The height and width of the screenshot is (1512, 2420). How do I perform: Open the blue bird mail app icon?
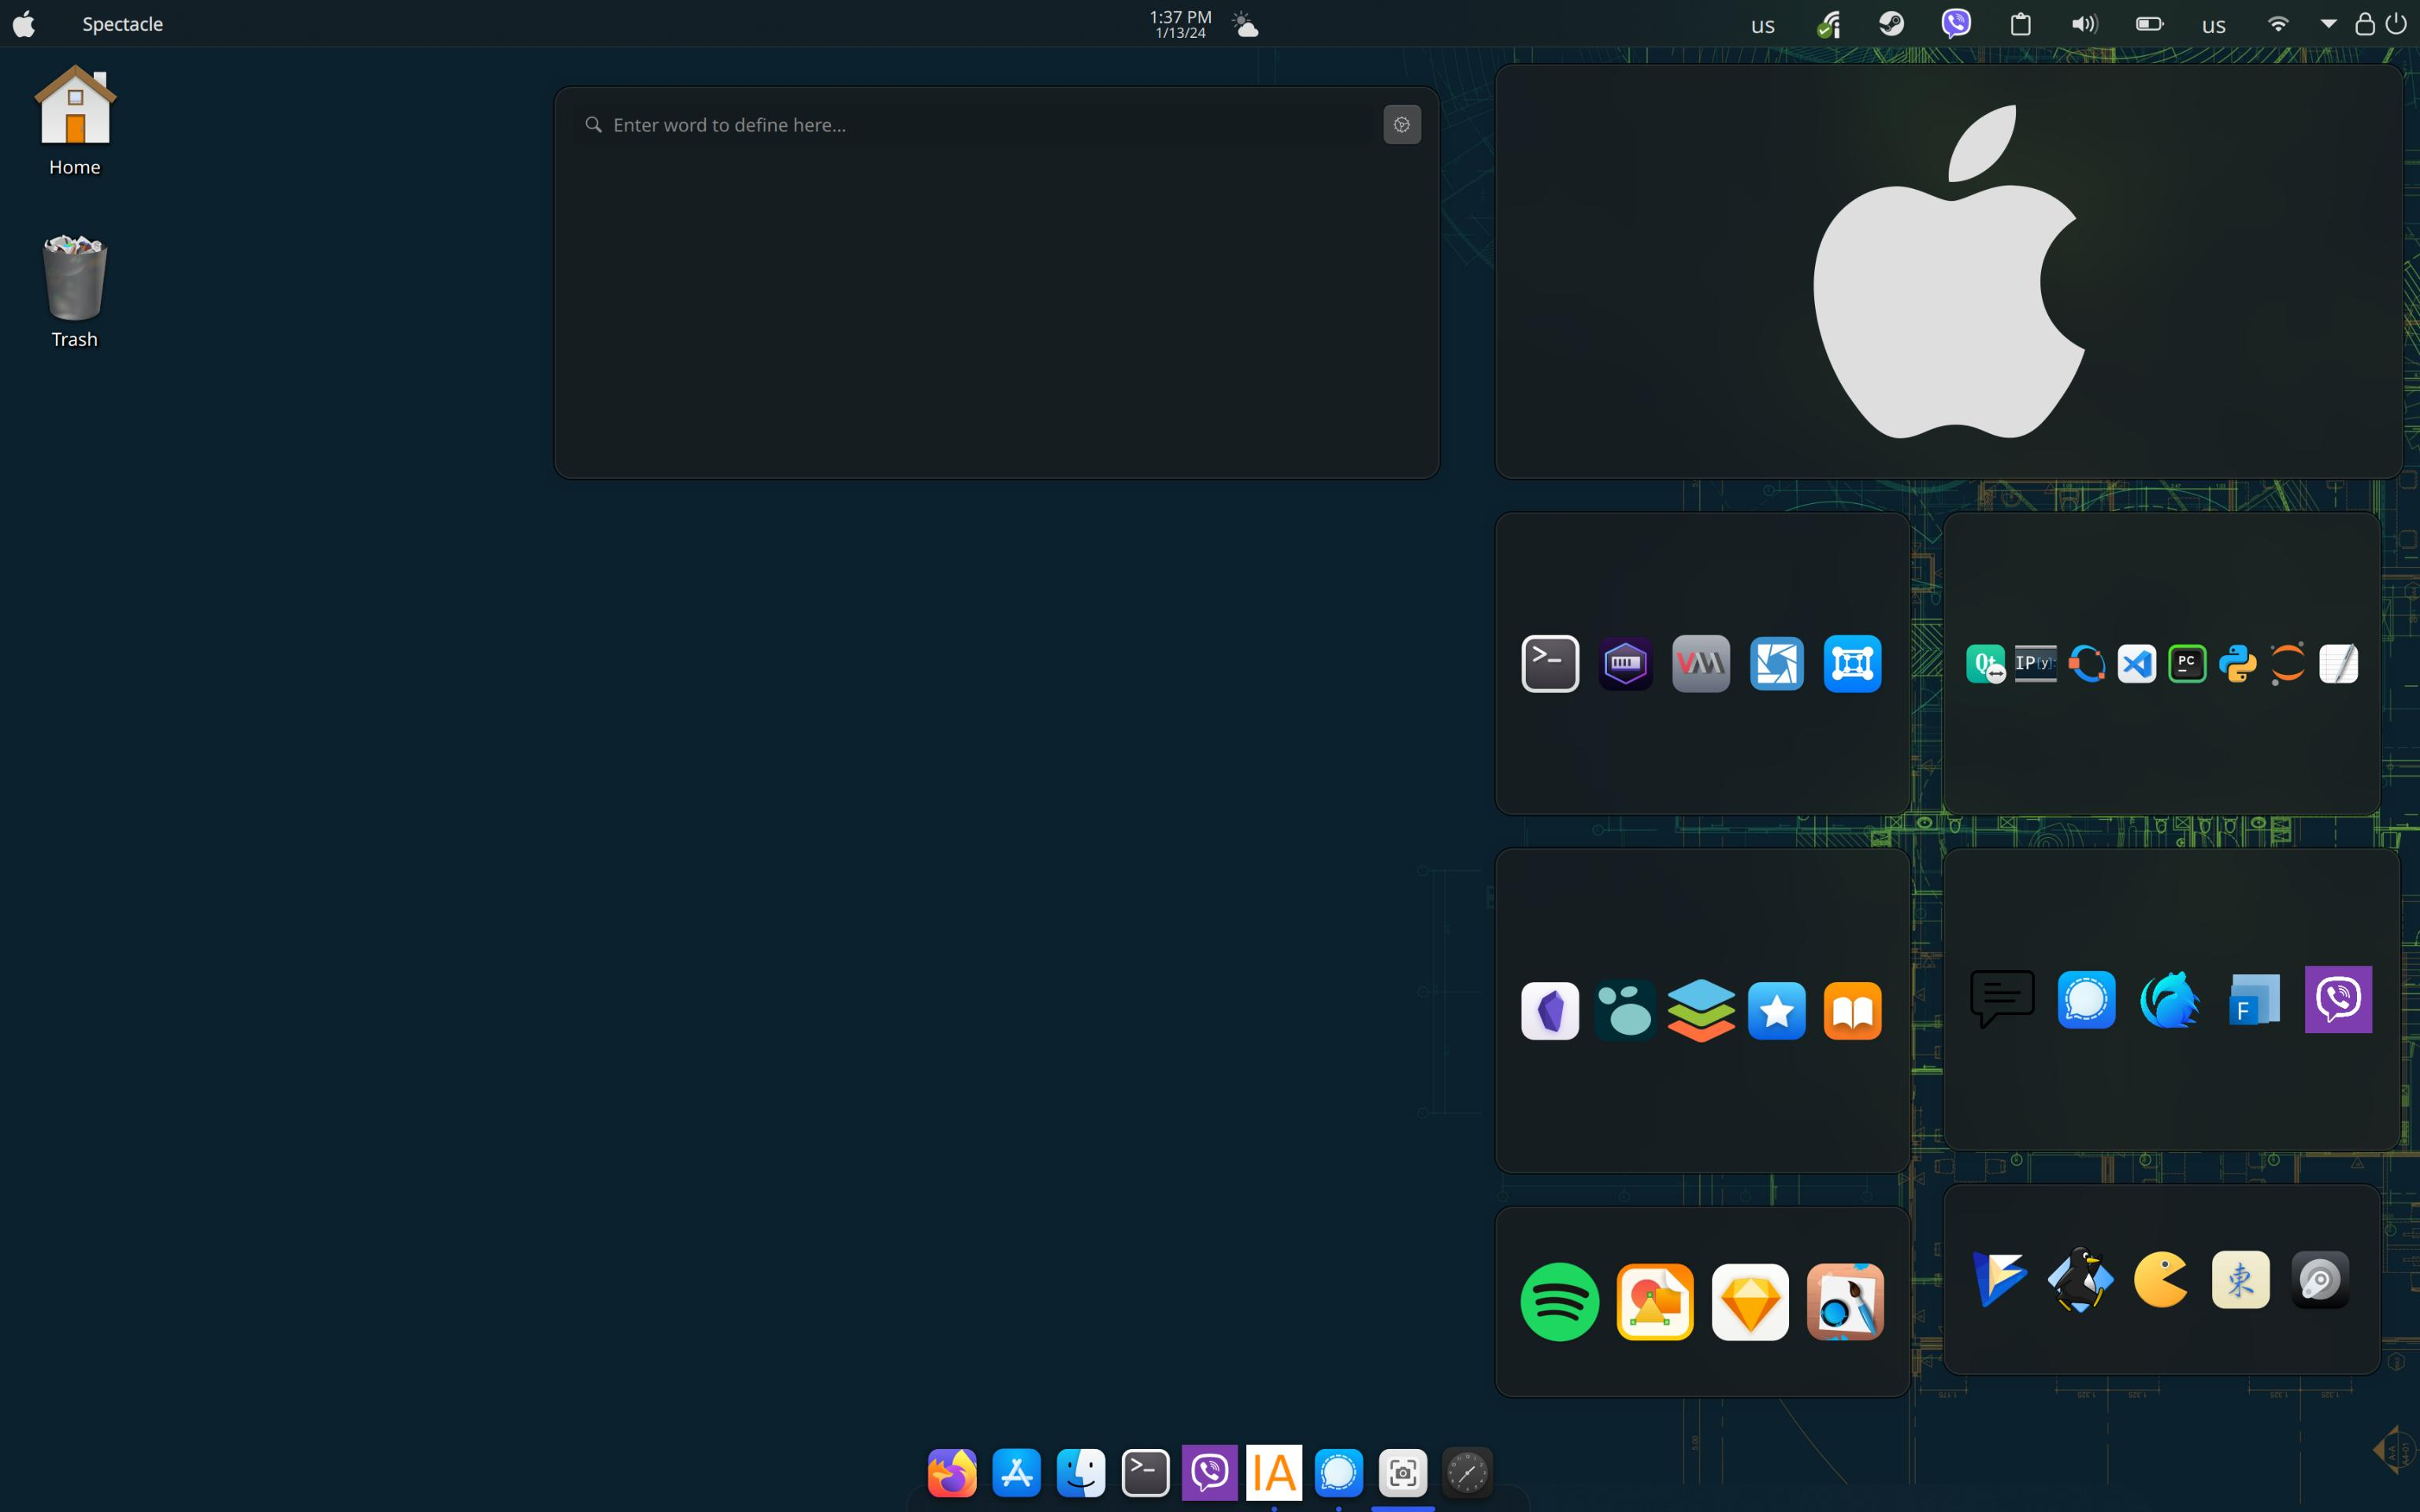2170,998
